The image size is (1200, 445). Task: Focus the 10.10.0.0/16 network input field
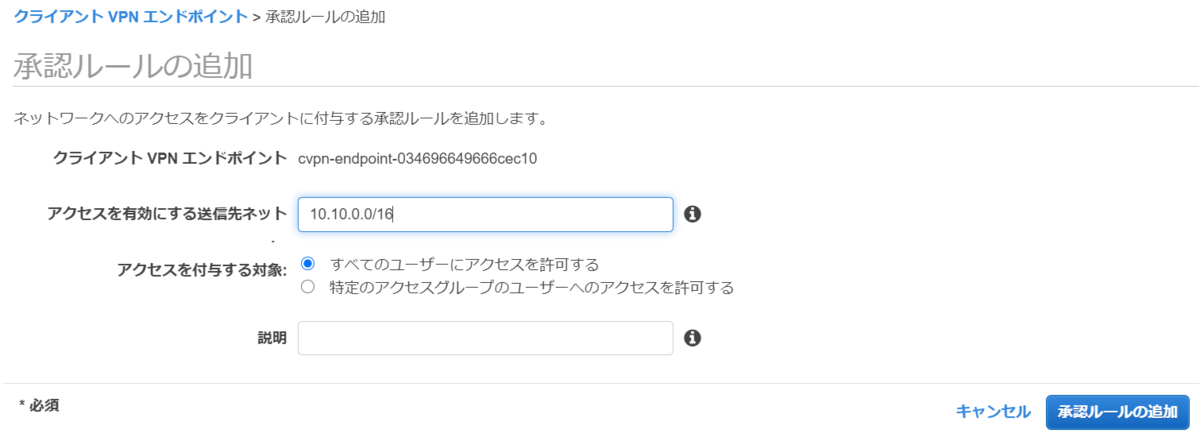[485, 214]
